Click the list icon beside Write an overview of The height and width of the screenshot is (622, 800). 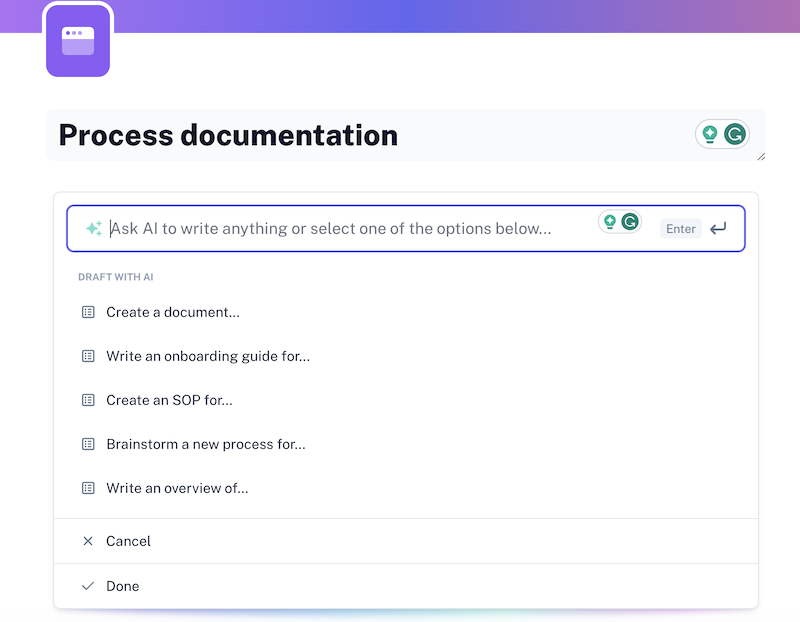tap(88, 488)
